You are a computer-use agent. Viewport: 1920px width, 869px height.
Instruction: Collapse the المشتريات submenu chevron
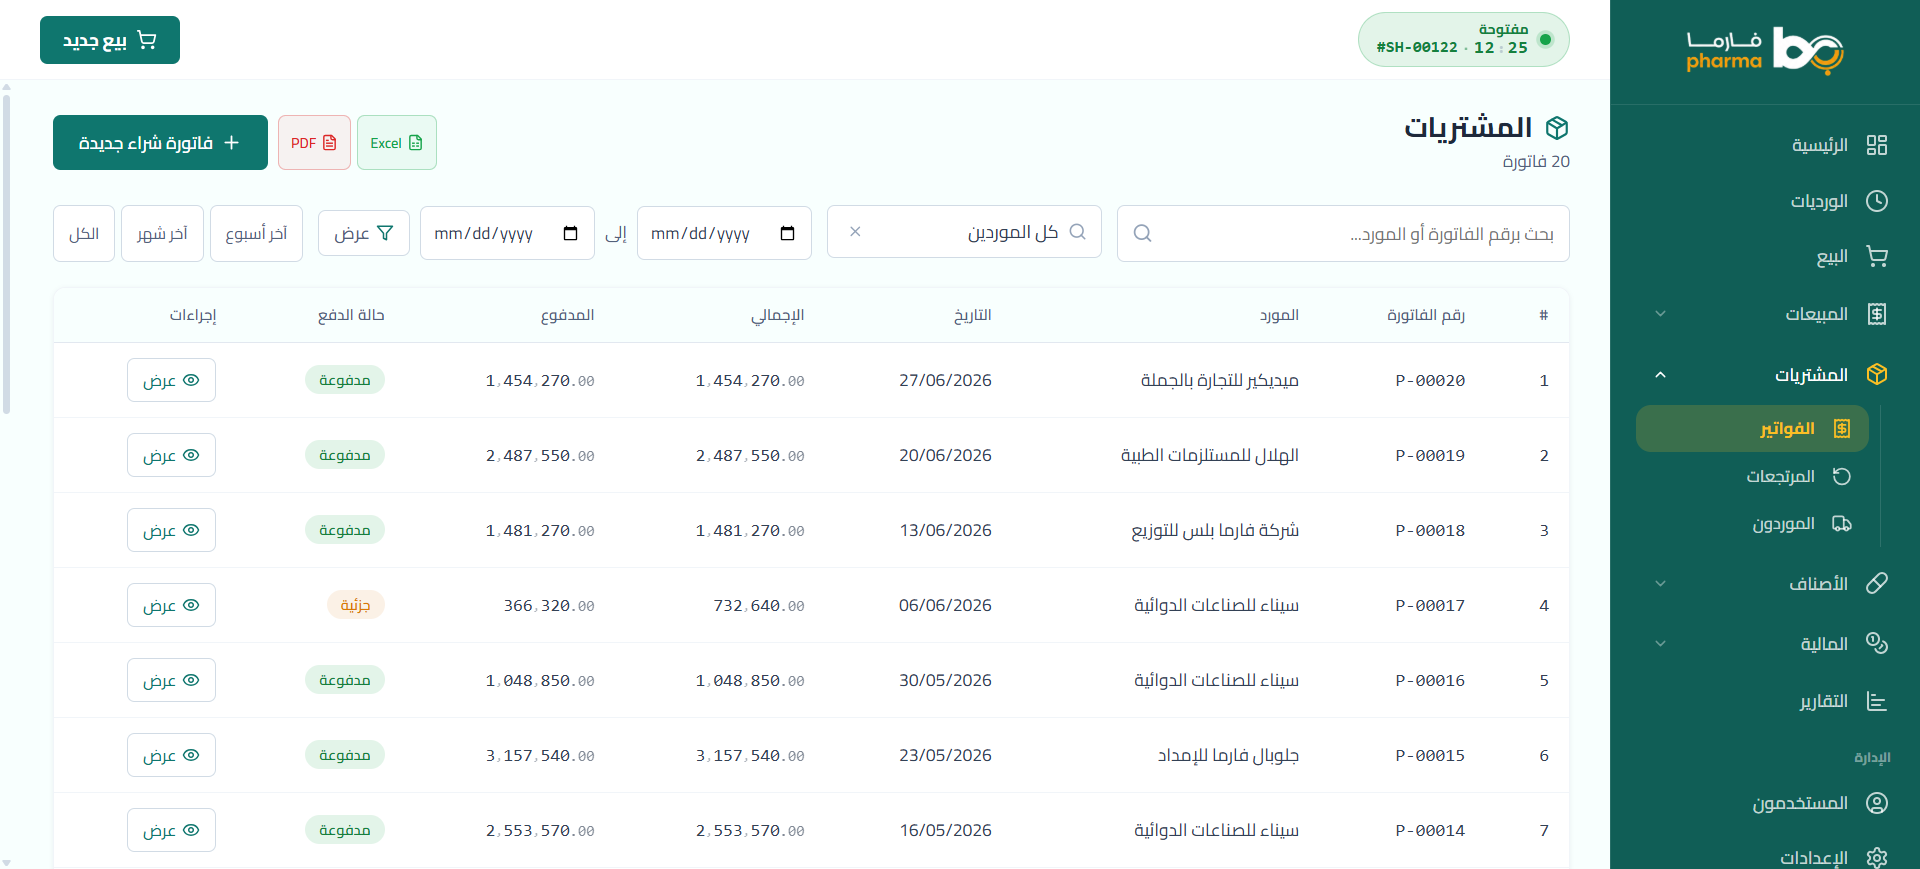pos(1660,374)
